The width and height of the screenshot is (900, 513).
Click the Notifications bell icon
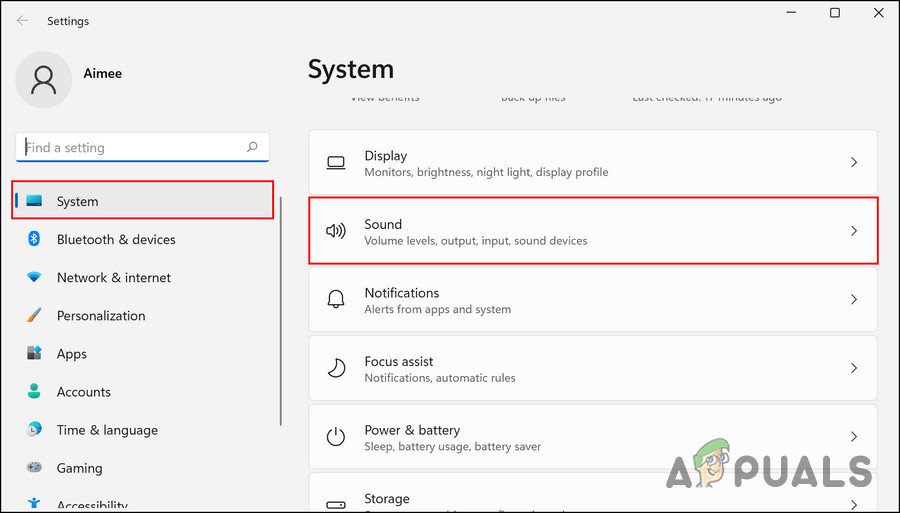[336, 300]
